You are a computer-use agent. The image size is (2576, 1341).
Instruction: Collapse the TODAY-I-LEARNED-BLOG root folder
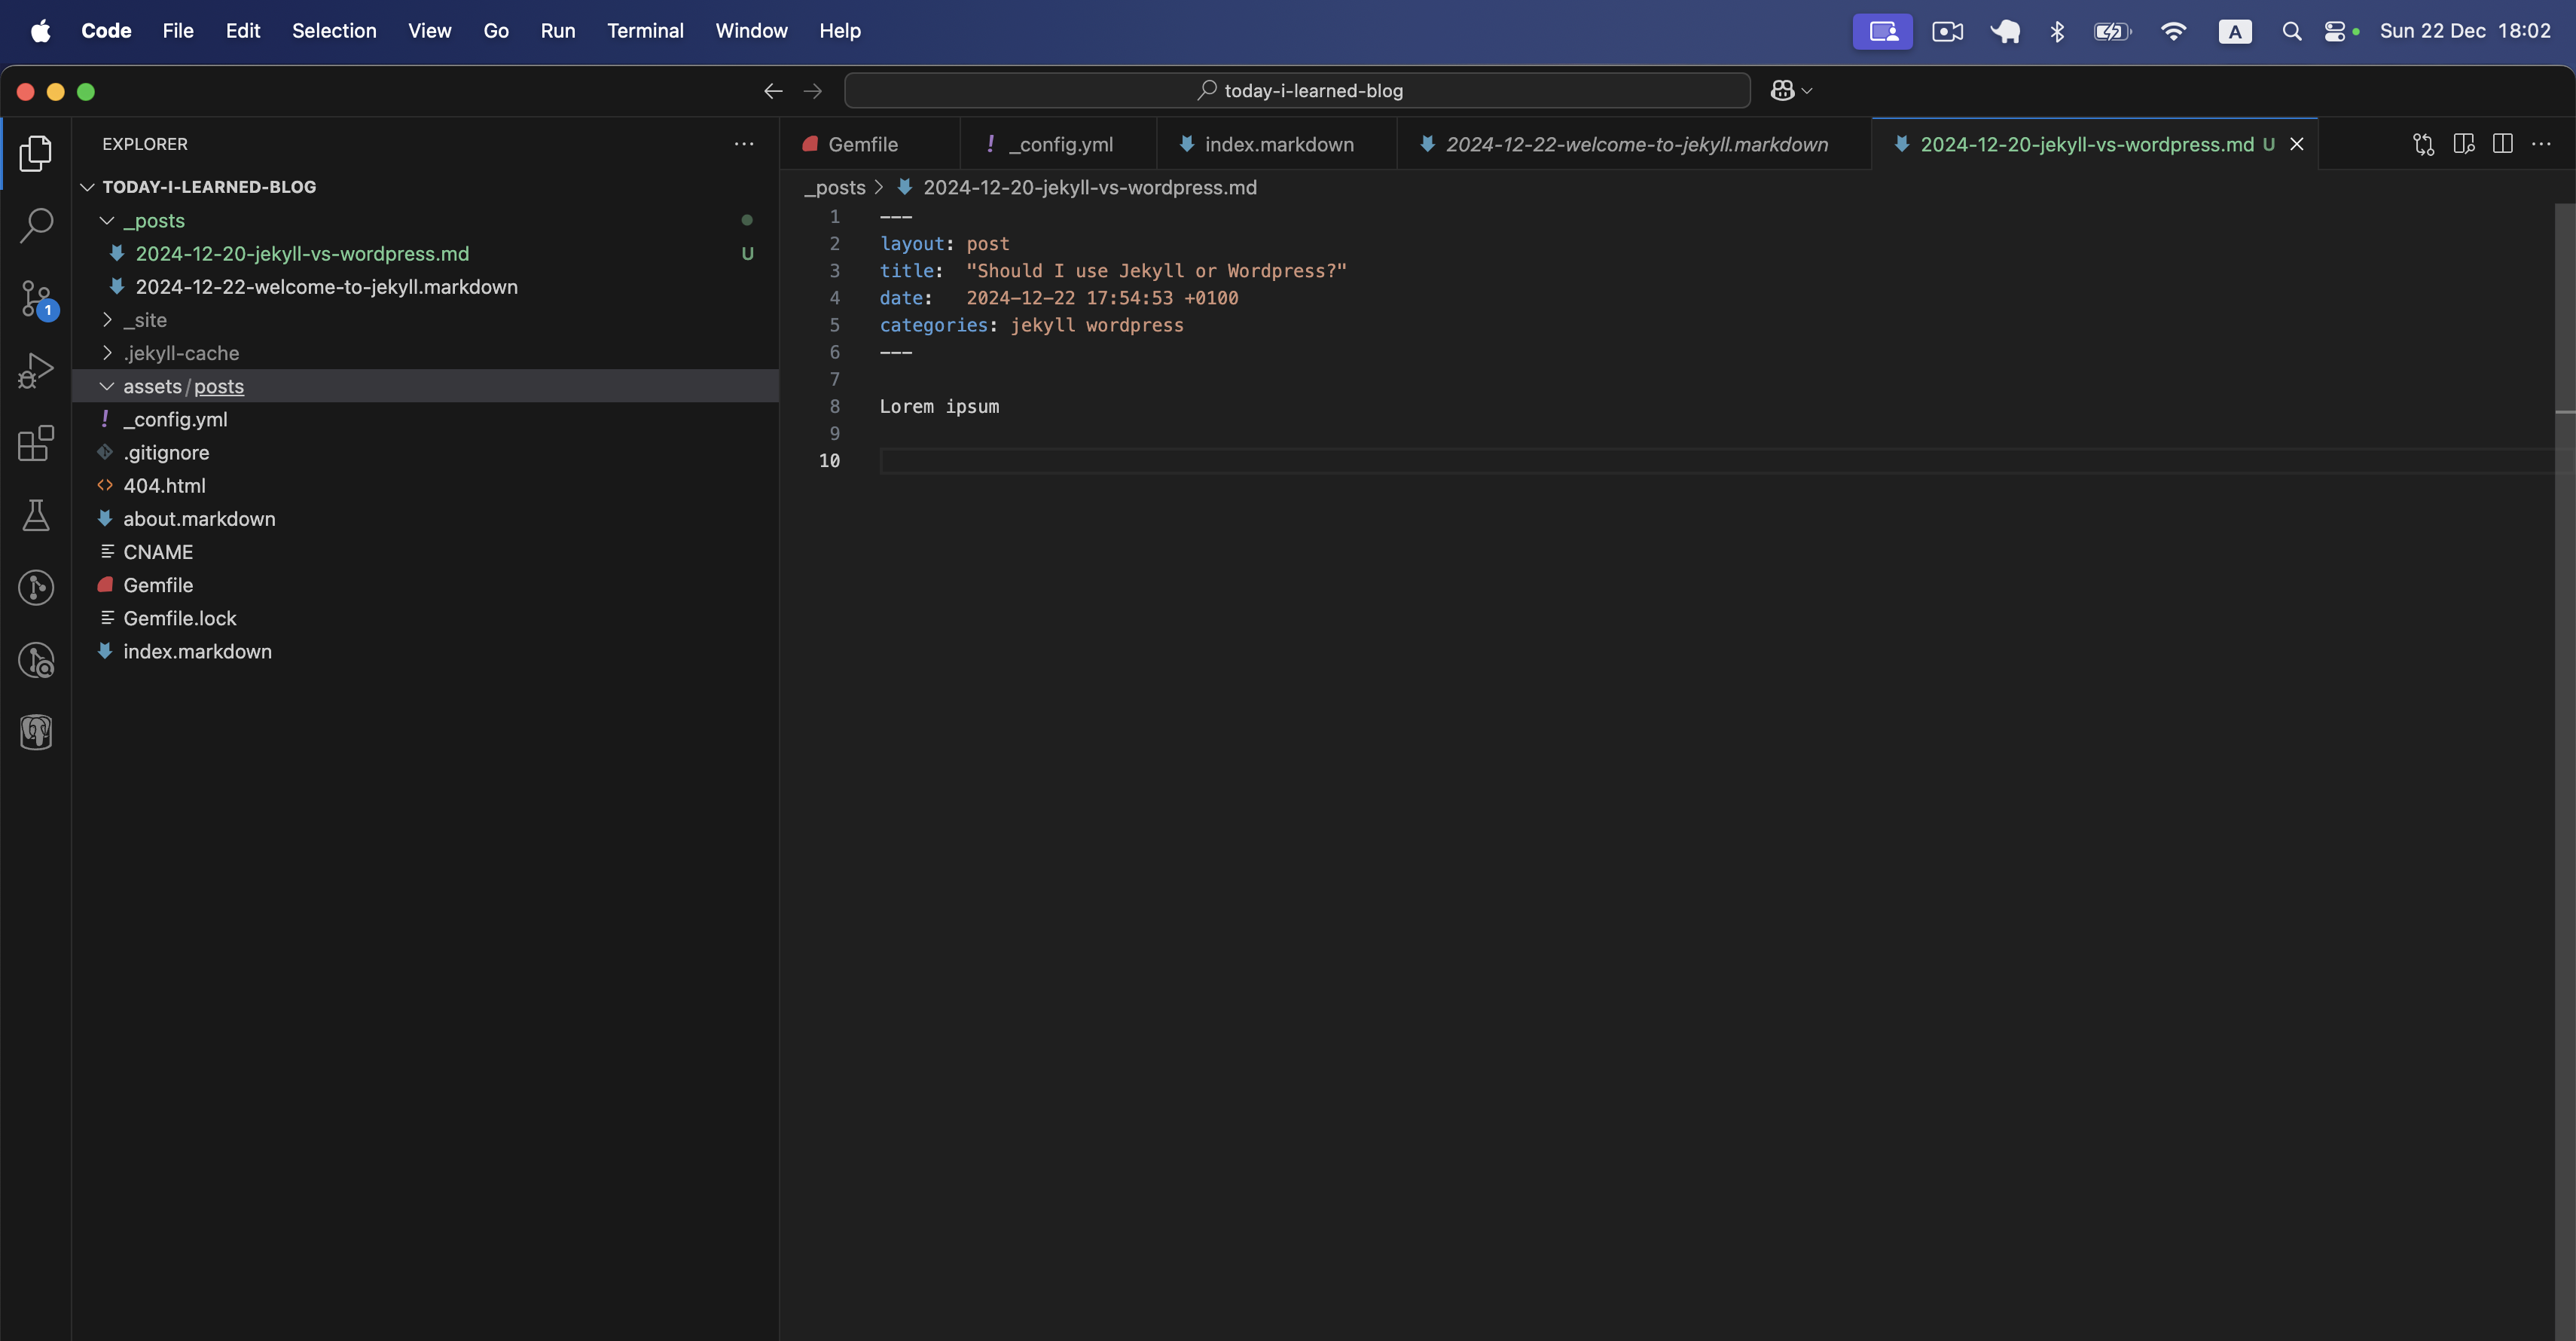pos(87,187)
